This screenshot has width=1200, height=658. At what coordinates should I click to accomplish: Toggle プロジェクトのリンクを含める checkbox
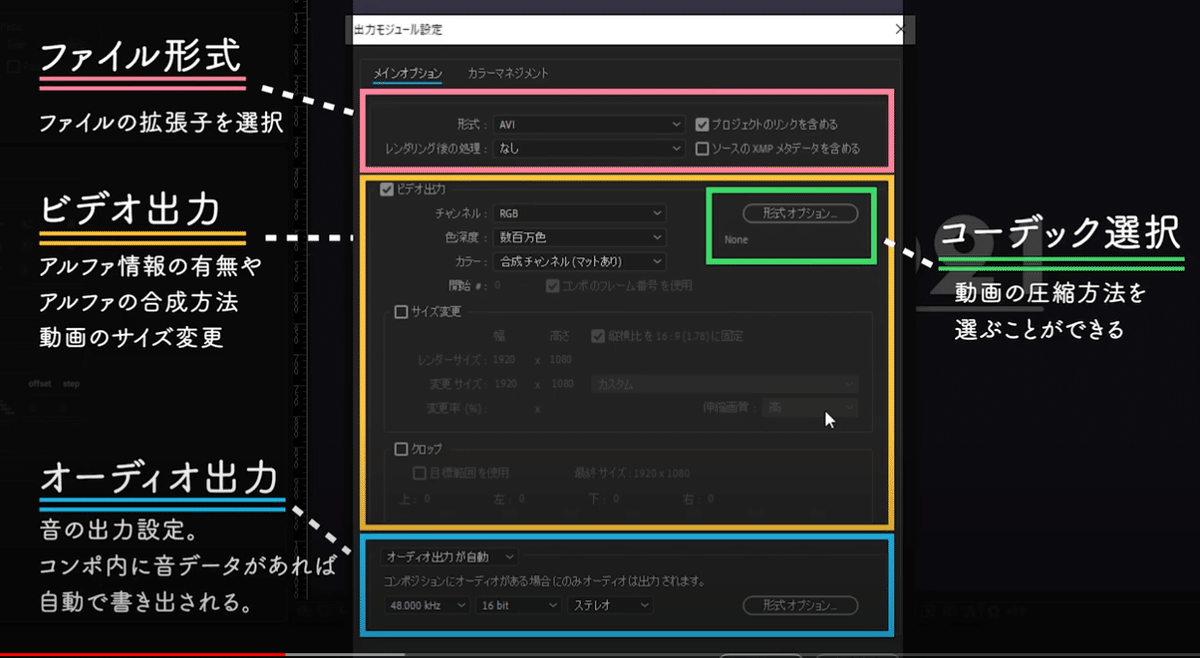coord(703,125)
